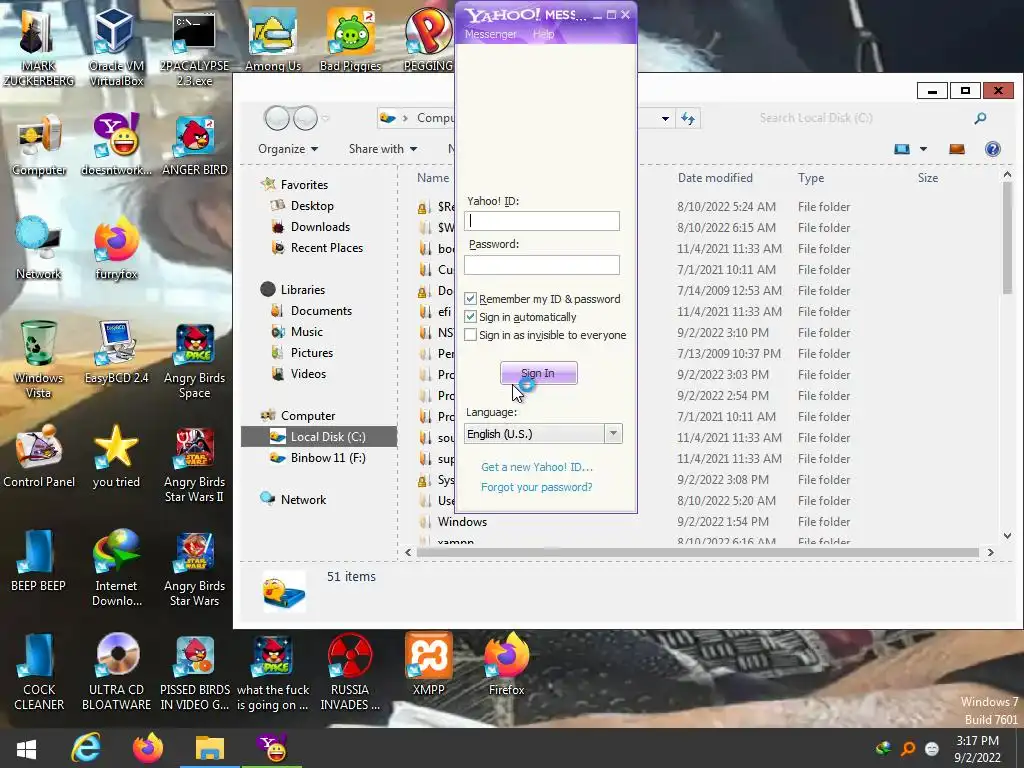Select the ANGER BIRD desktop icon
This screenshot has width=1024, height=768.
pos(195,145)
